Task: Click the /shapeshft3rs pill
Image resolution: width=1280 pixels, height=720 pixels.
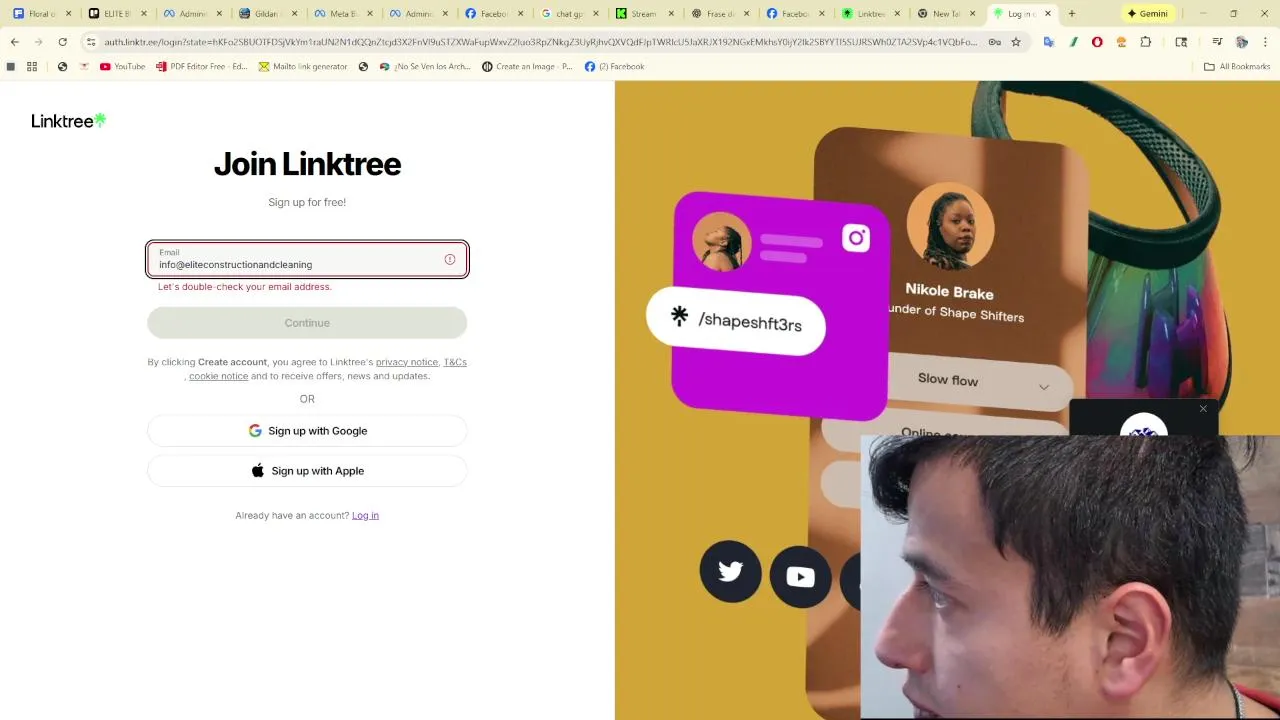Action: coord(736,320)
